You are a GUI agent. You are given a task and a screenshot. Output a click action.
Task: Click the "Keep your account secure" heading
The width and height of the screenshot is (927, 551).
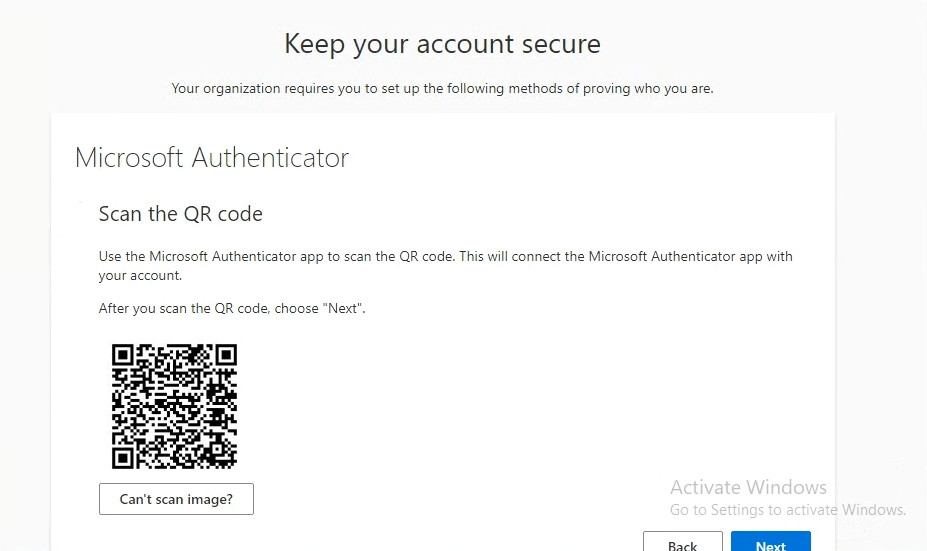pyautogui.click(x=442, y=44)
